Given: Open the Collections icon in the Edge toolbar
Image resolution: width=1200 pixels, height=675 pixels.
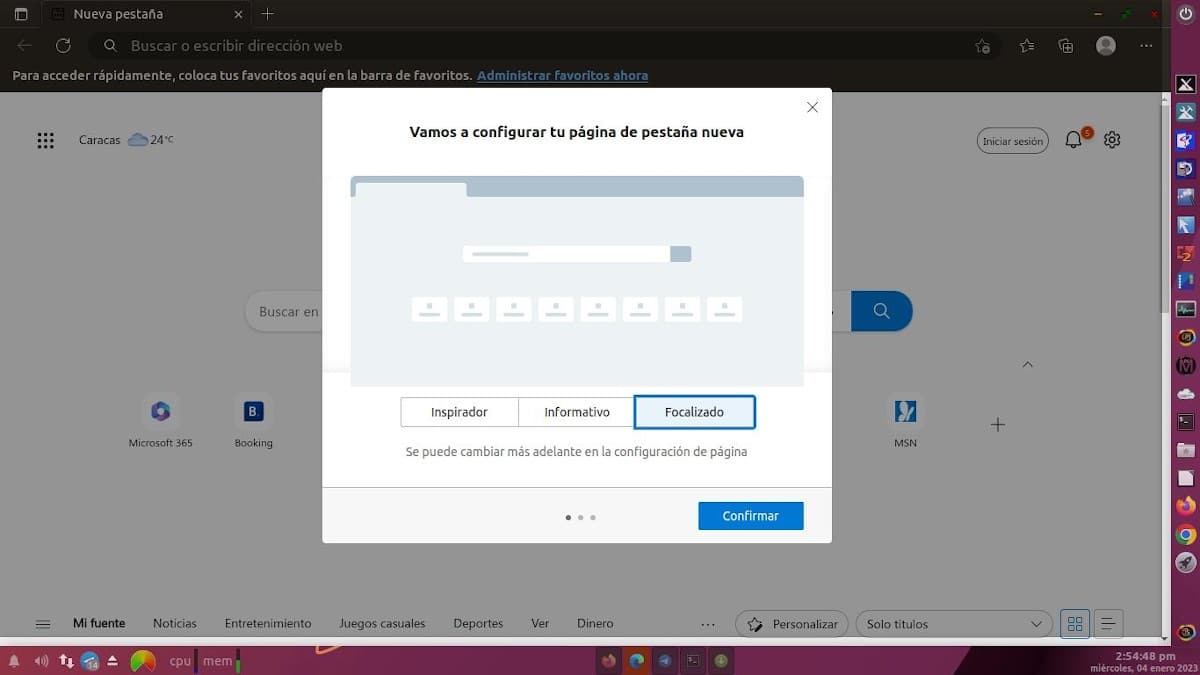Looking at the screenshot, I should pyautogui.click(x=1065, y=45).
